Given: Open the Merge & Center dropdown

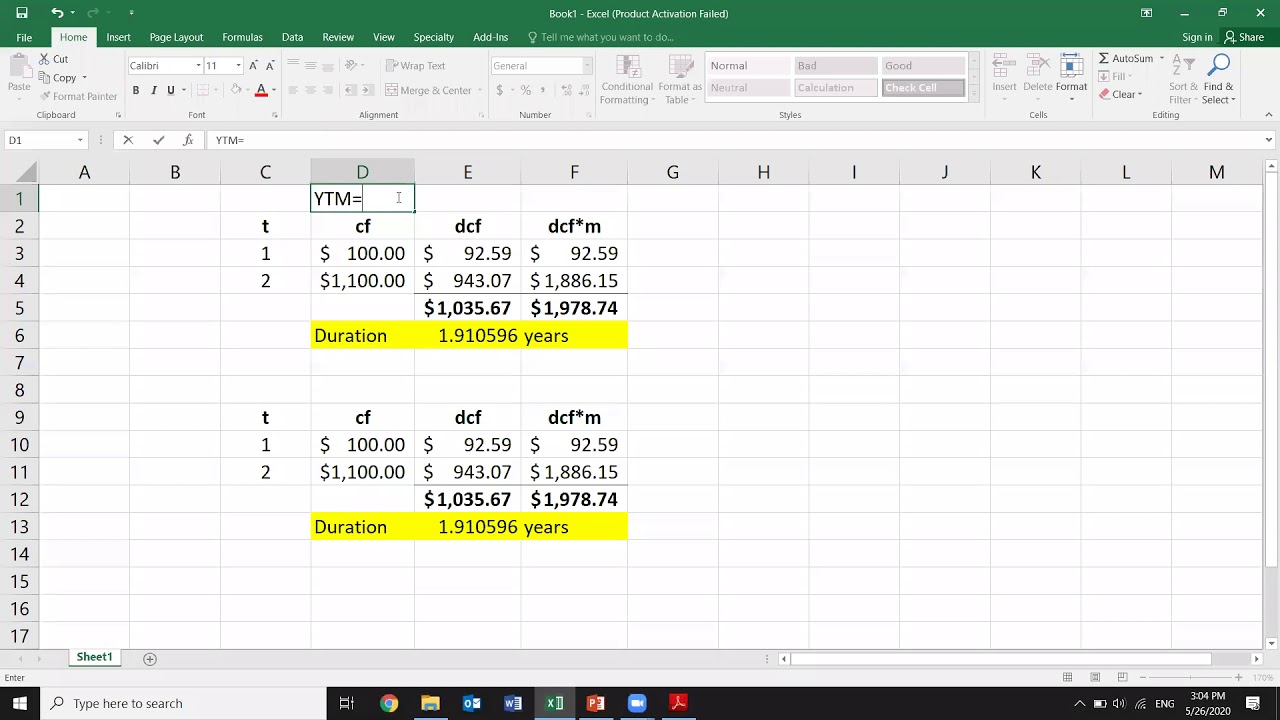Looking at the screenshot, I should pyautogui.click(x=478, y=90).
